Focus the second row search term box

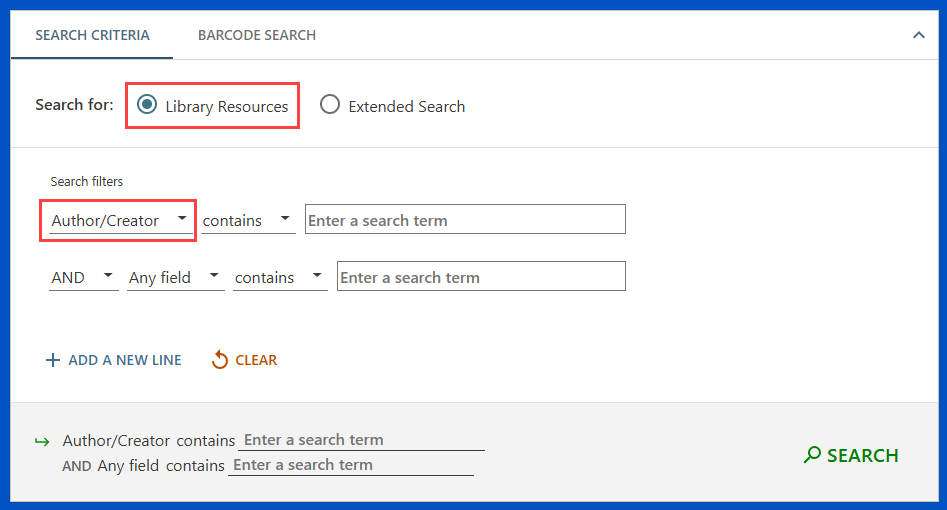pyautogui.click(x=481, y=277)
